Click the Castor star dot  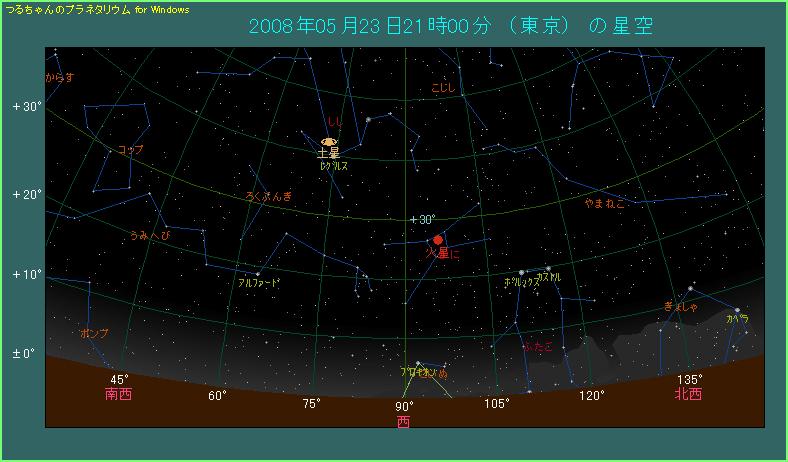(x=548, y=267)
